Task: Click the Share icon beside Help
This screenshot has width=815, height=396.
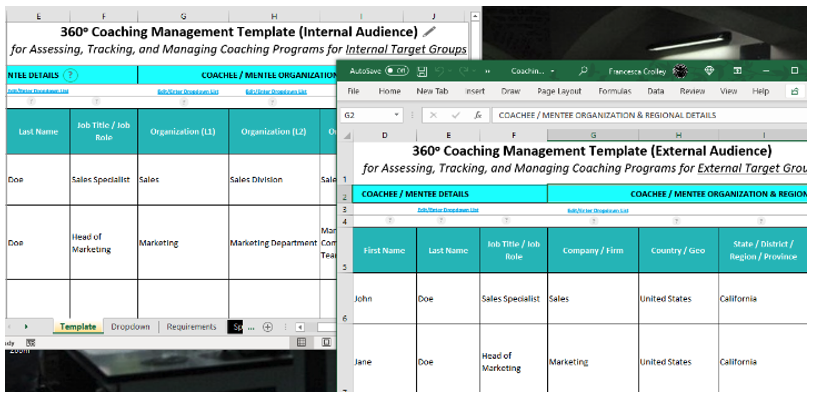Action: coord(795,91)
